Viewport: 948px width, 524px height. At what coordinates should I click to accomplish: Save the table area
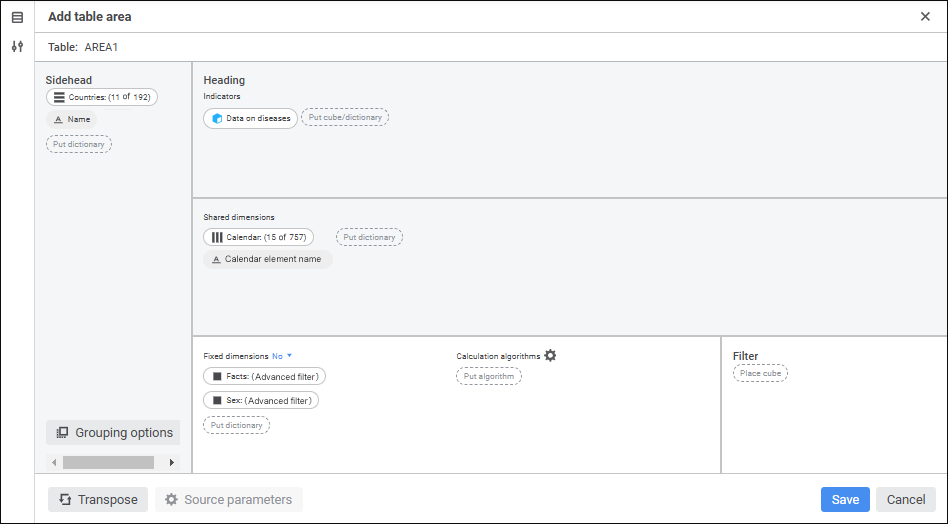point(845,499)
